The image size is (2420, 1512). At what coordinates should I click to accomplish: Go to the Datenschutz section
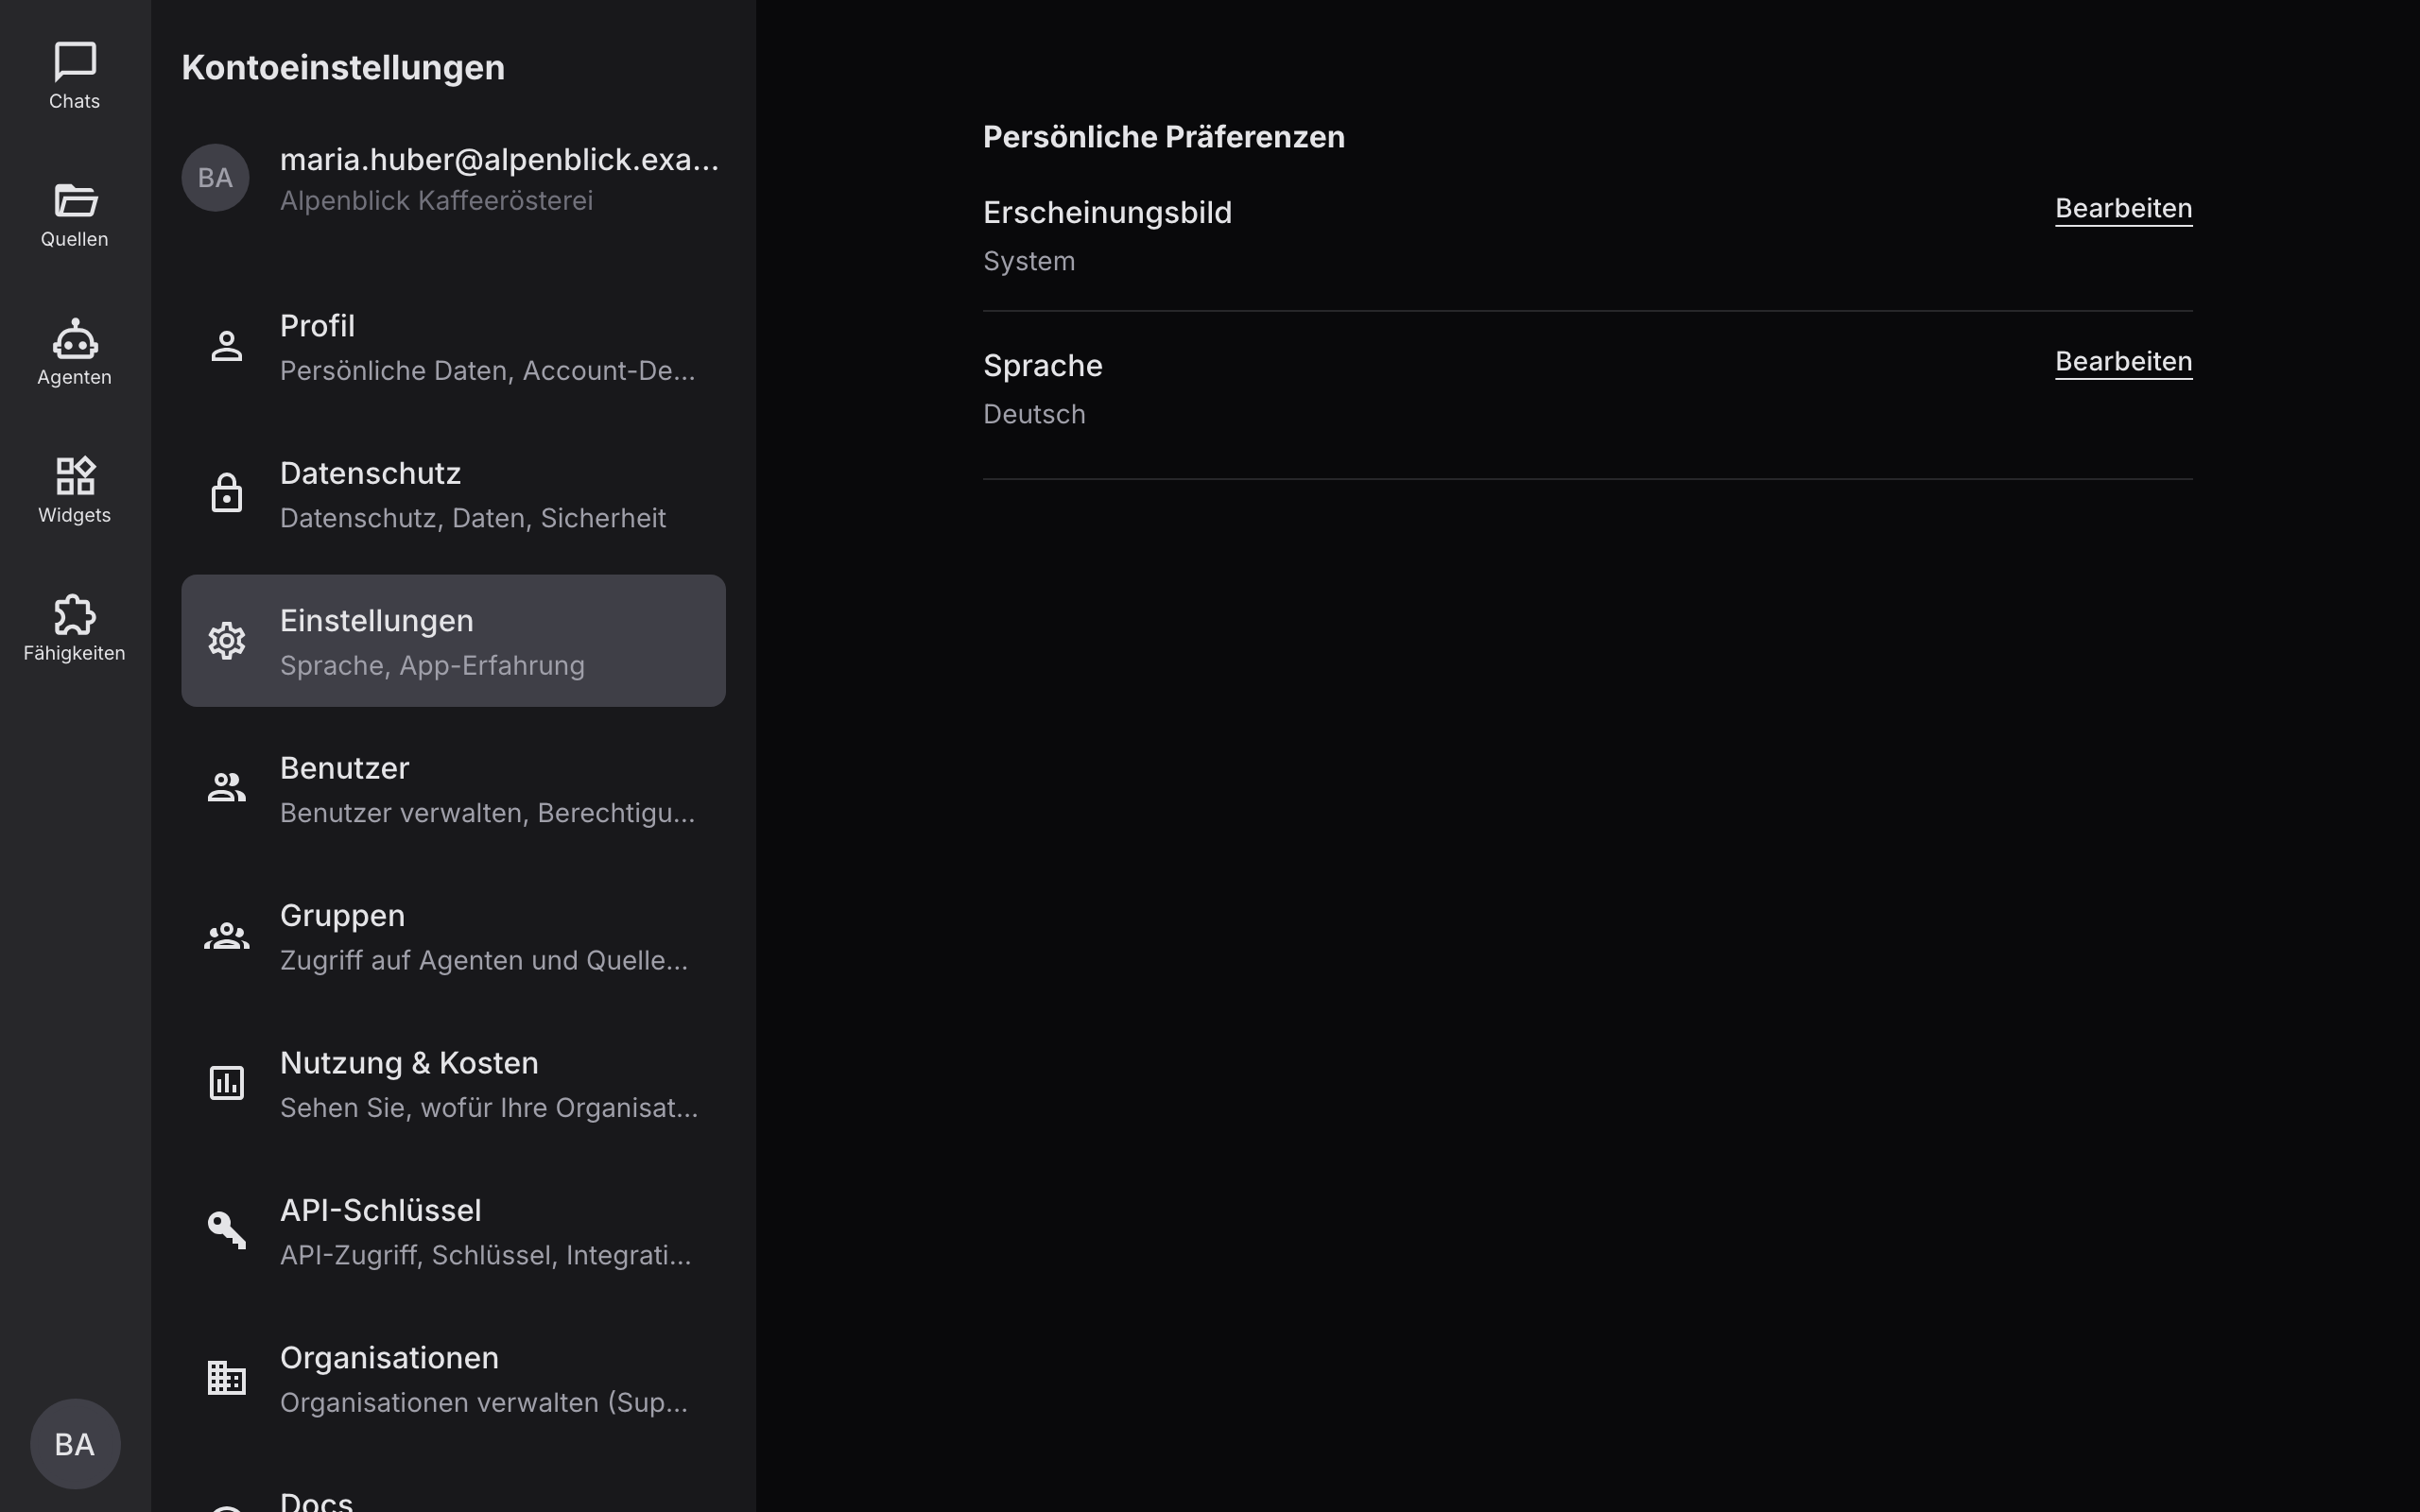click(453, 493)
